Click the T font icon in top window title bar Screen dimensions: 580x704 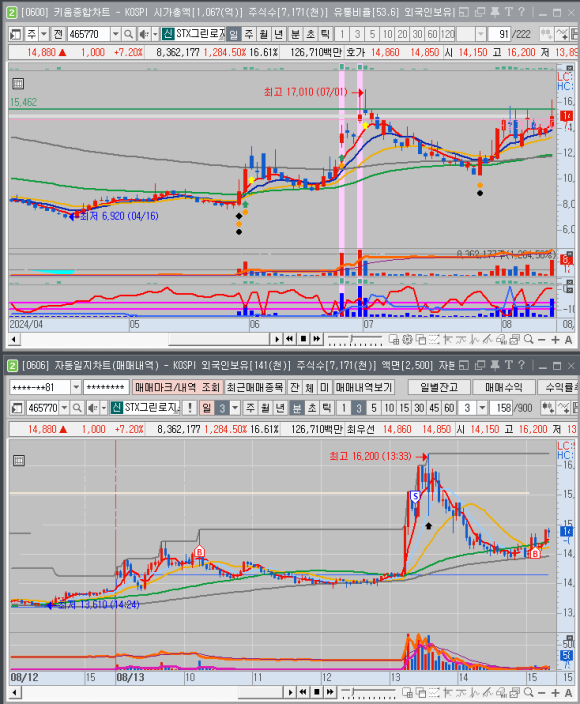pyautogui.click(x=508, y=12)
